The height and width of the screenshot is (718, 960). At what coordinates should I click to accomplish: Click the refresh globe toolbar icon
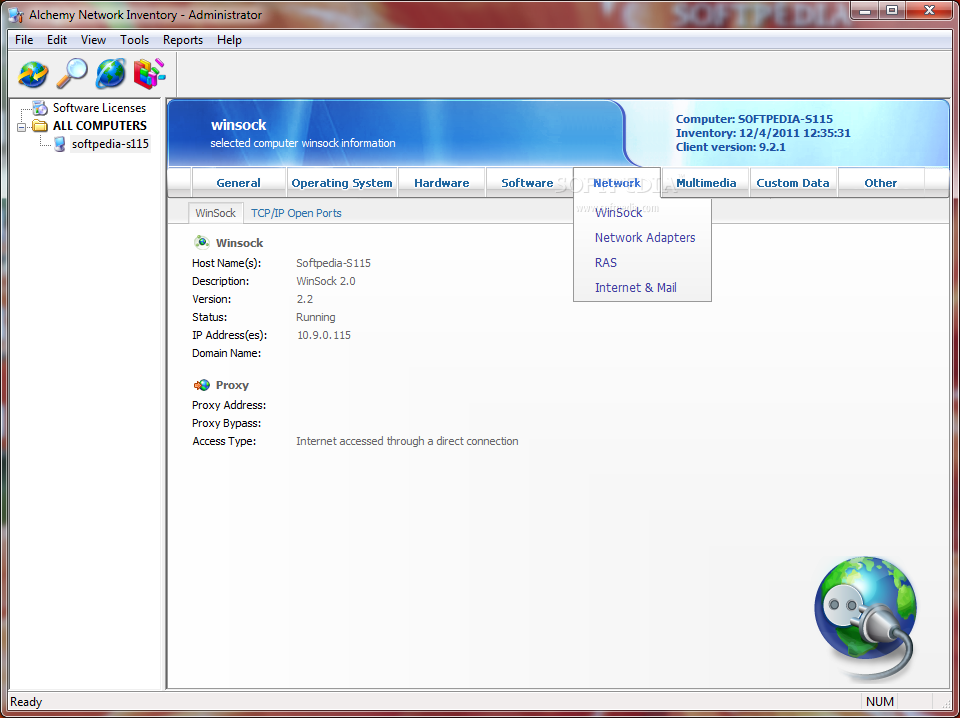tap(33, 73)
